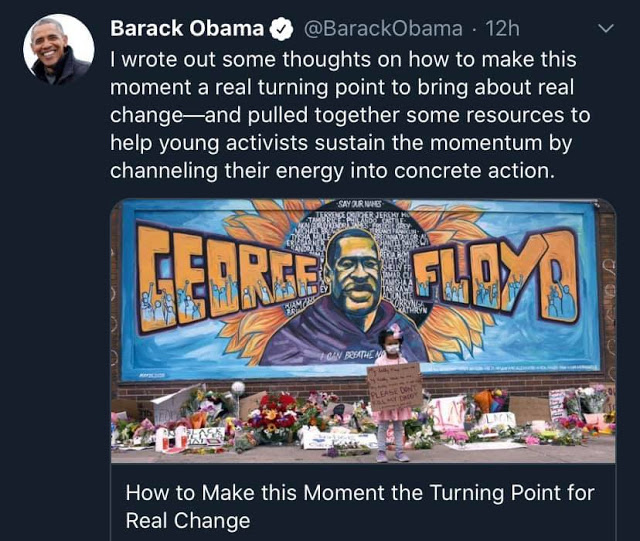The height and width of the screenshot is (541, 640).
Task: Click the 'Say Our Names' text atop the mural
Action: point(360,206)
